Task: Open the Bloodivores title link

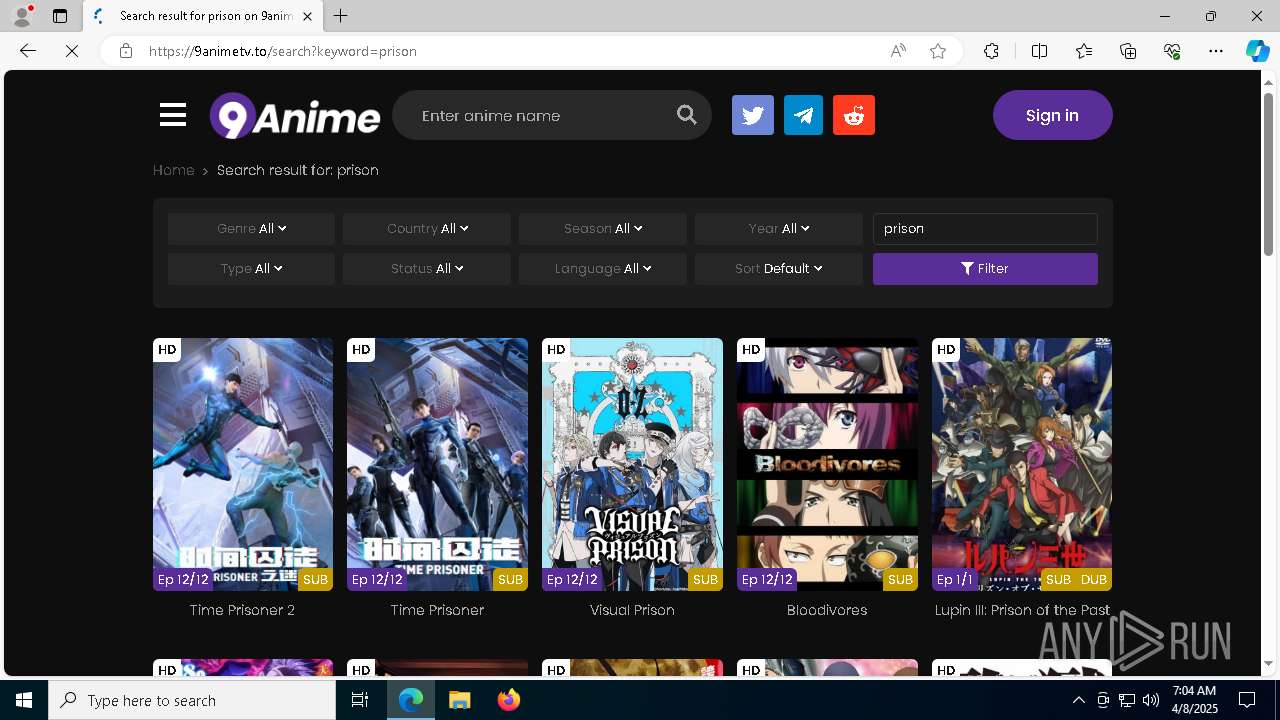Action: coord(827,610)
